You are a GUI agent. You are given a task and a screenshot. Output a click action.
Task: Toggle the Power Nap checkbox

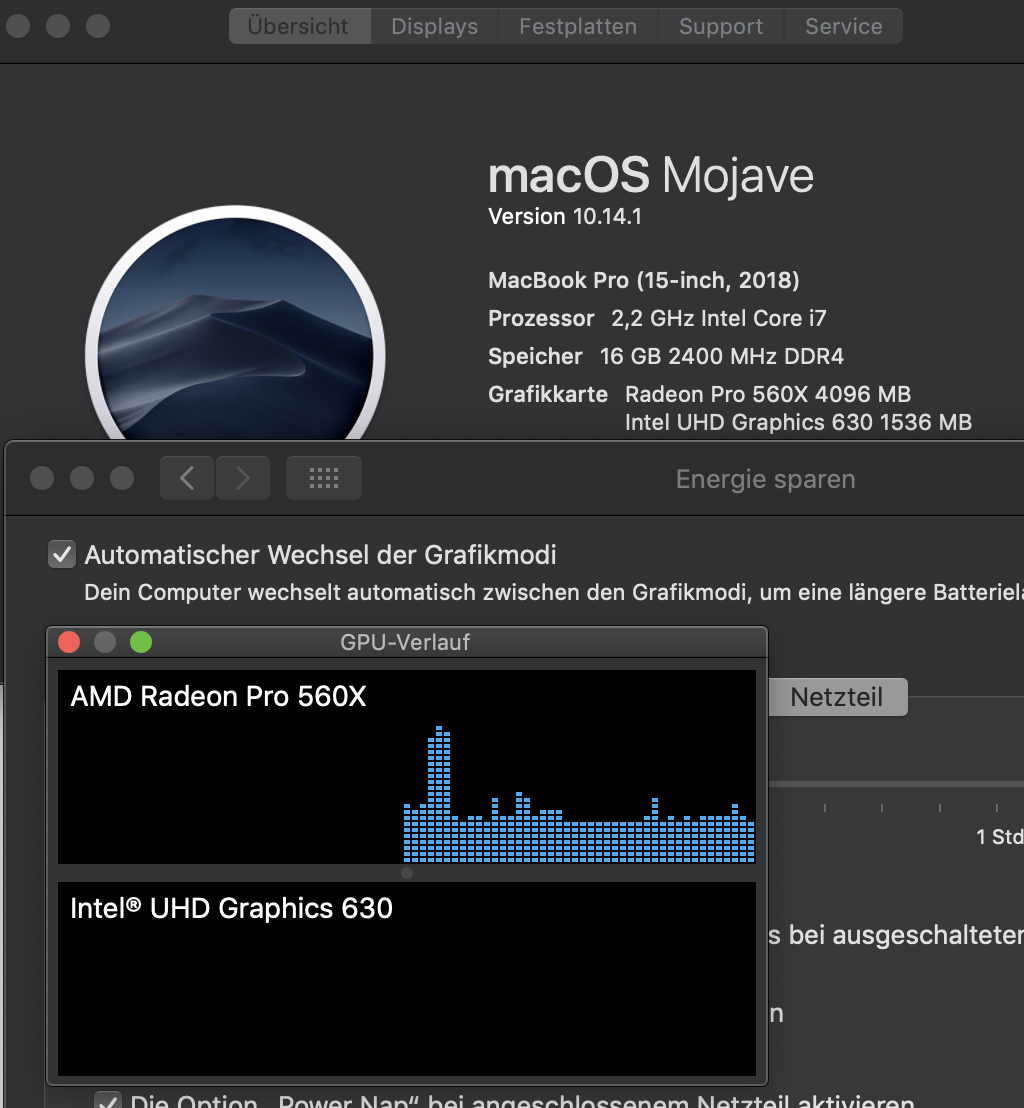tap(108, 1101)
